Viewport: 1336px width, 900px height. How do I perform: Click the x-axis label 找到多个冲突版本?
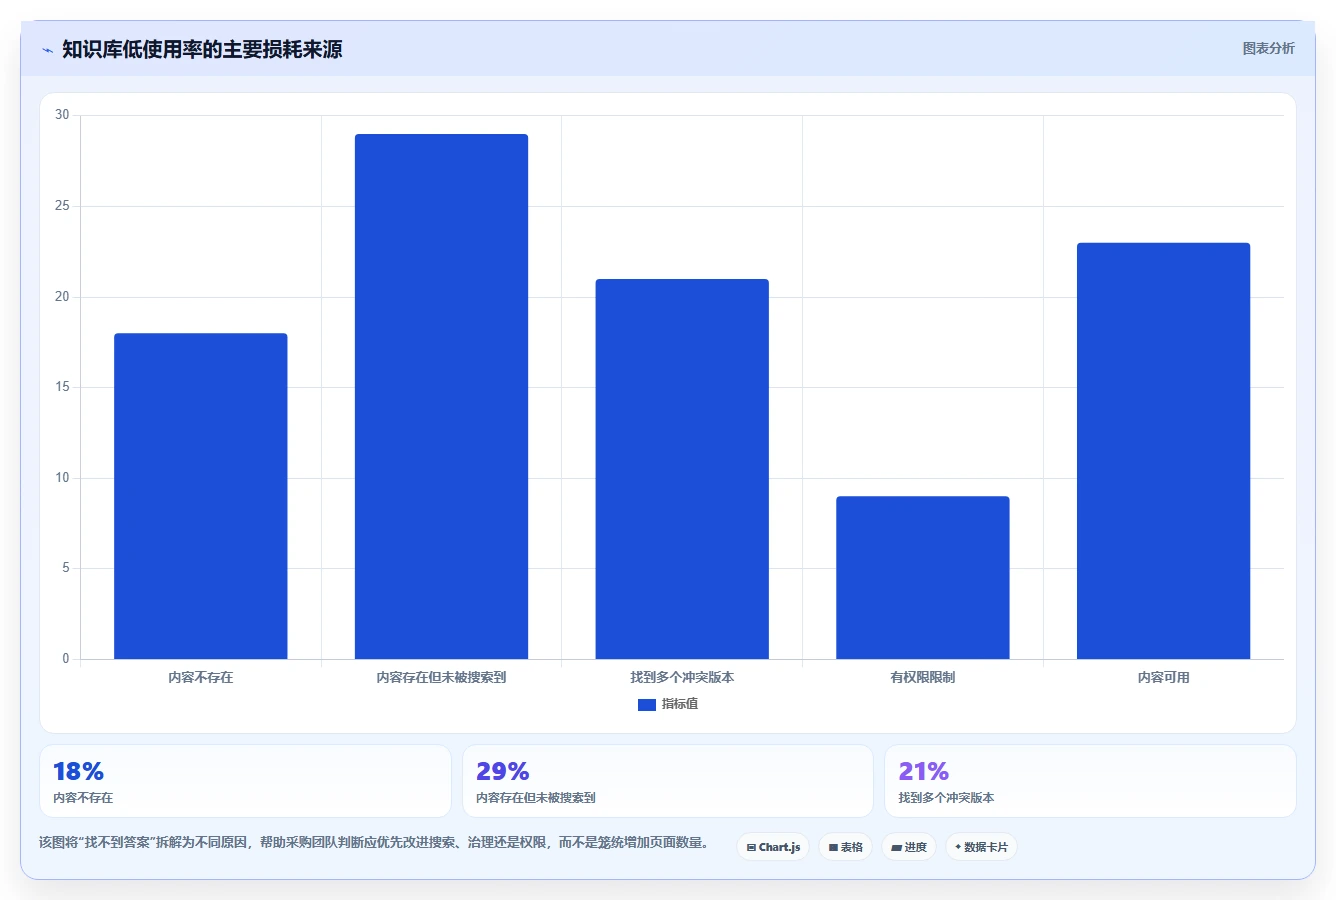682,677
